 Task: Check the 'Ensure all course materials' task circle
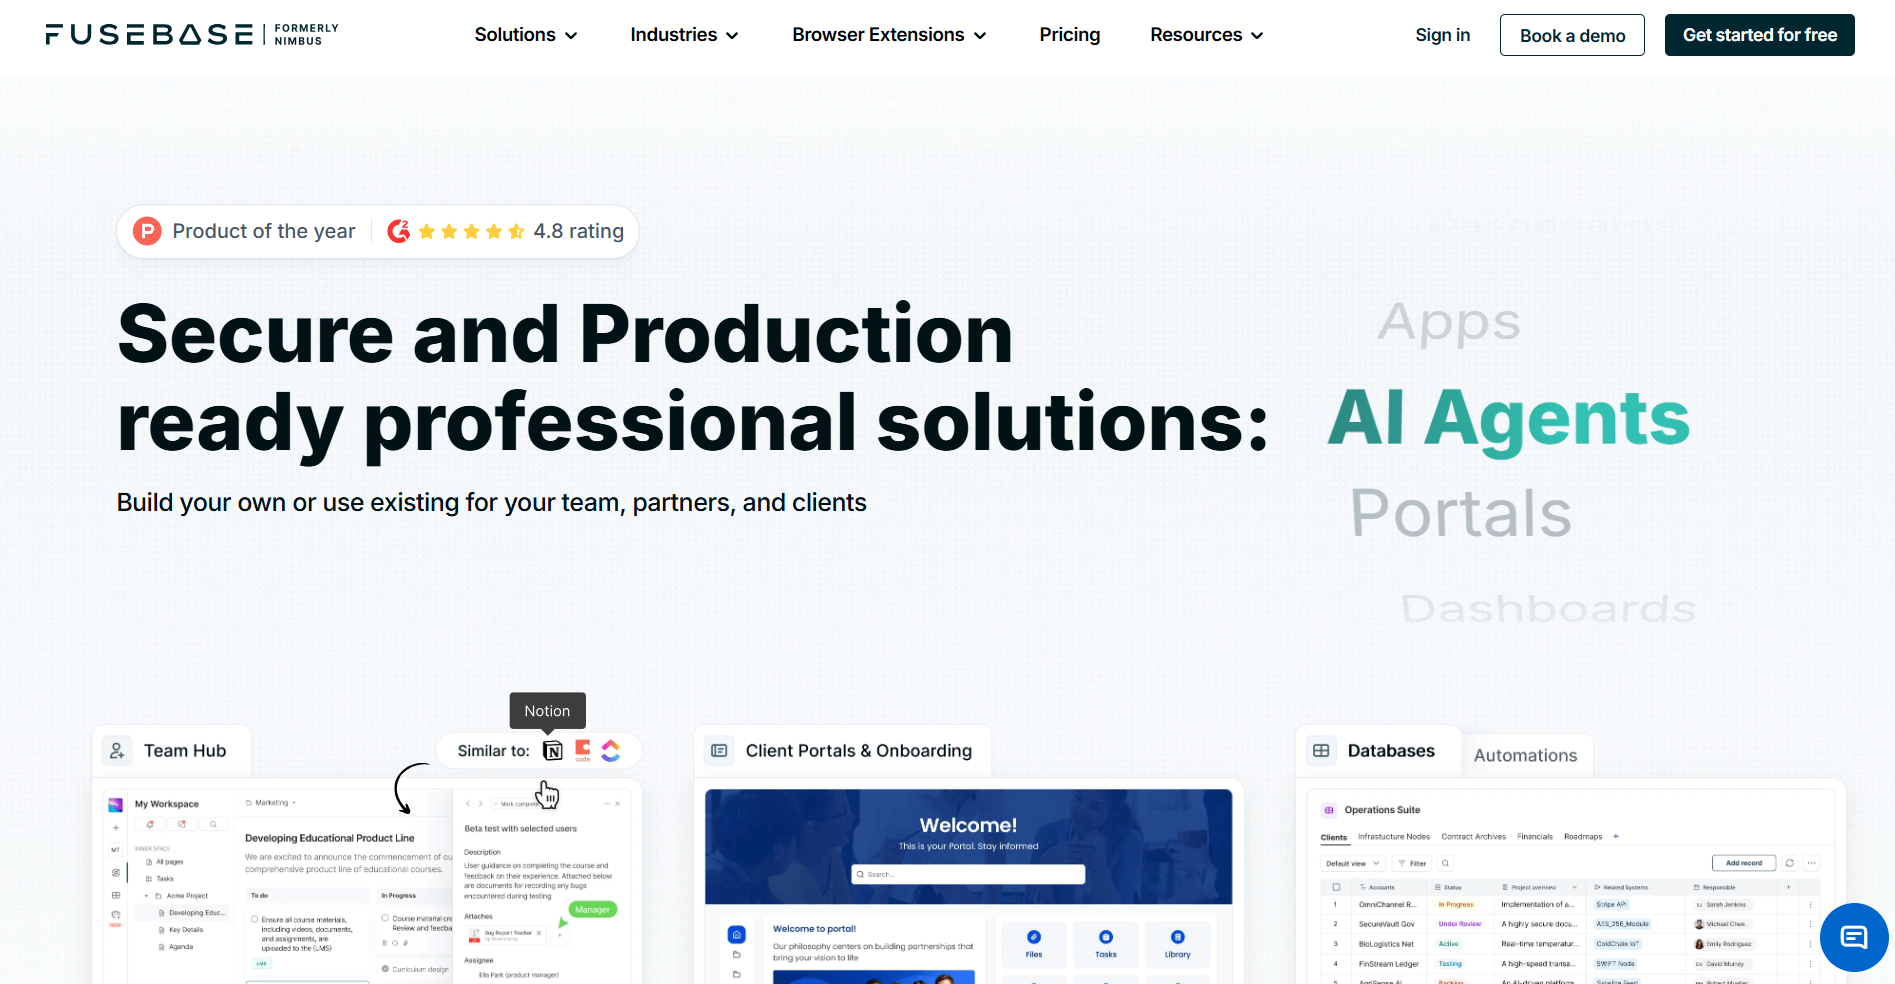pyautogui.click(x=255, y=919)
